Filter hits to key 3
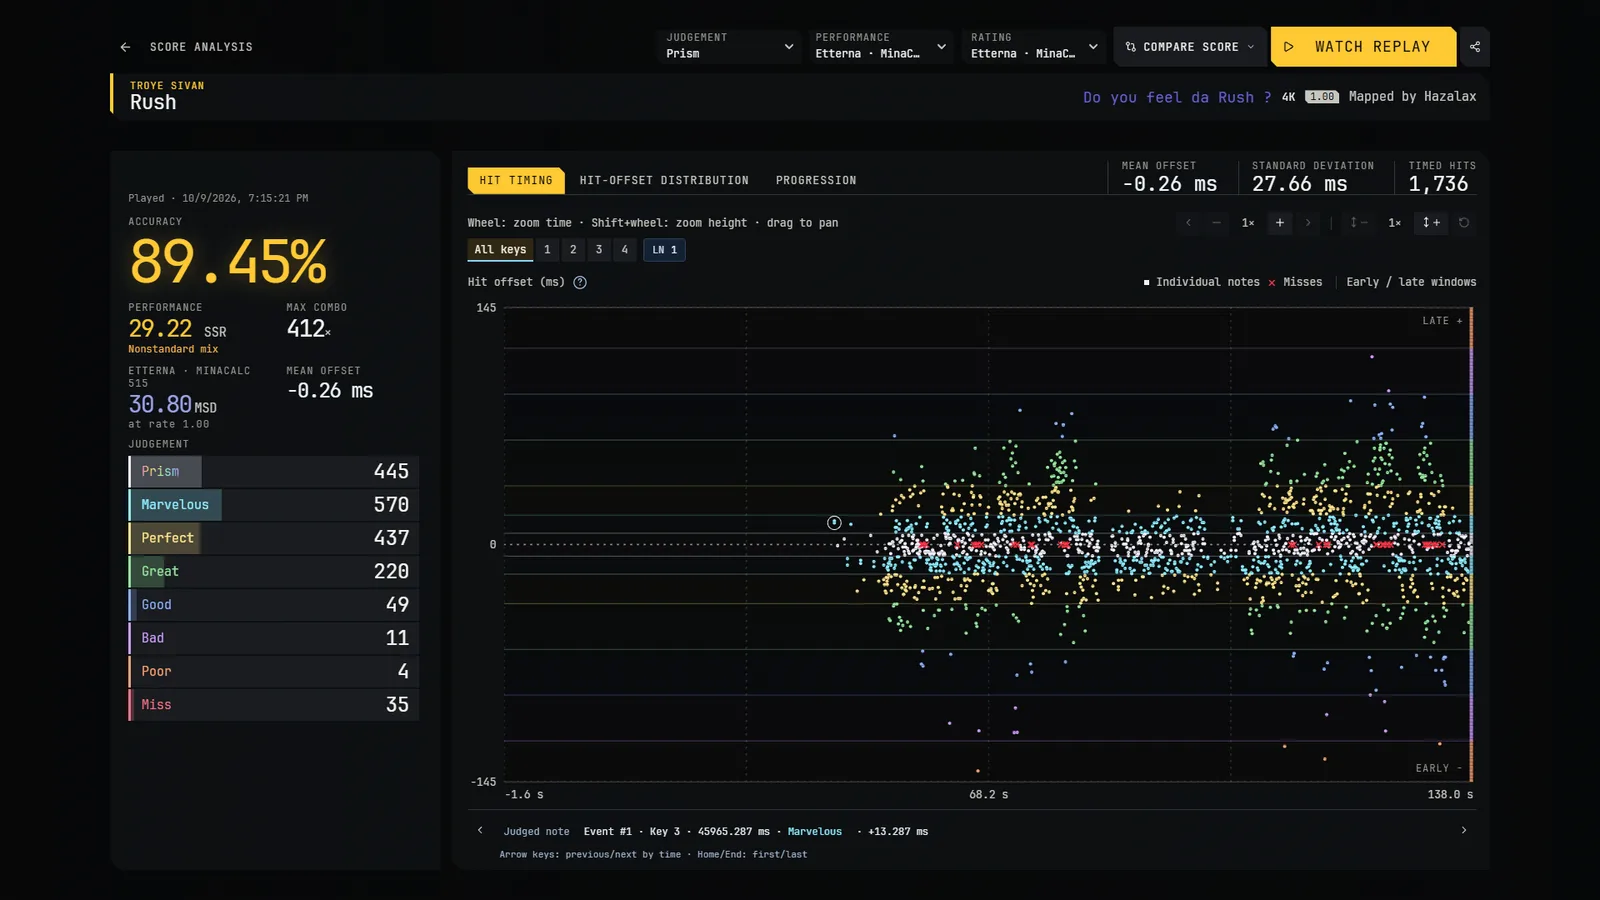The width and height of the screenshot is (1600, 900). (599, 250)
